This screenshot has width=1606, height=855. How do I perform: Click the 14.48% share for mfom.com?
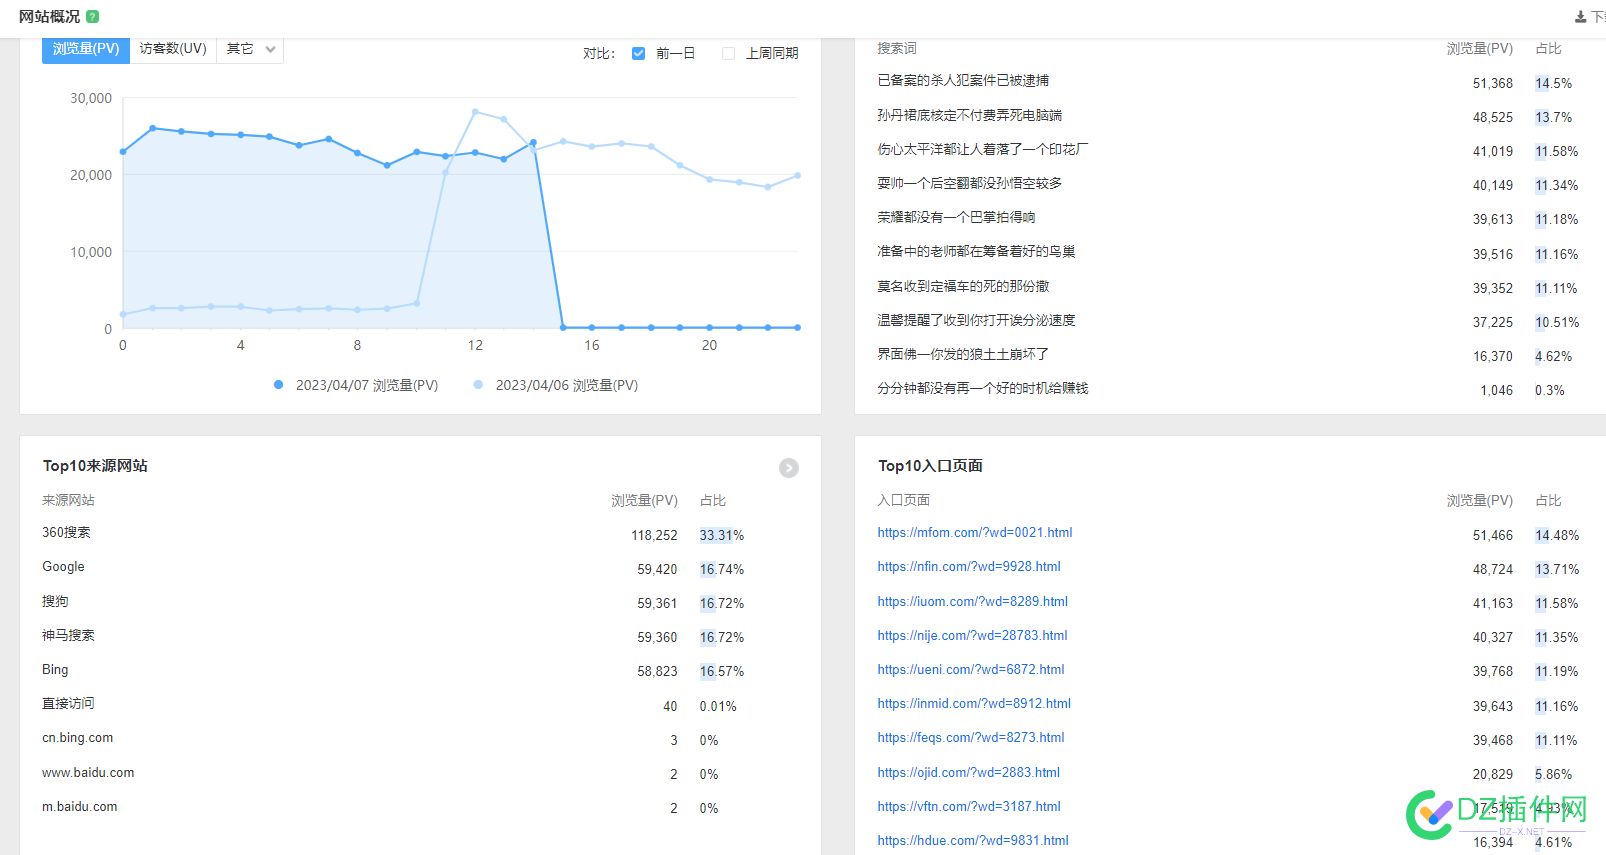1557,536
